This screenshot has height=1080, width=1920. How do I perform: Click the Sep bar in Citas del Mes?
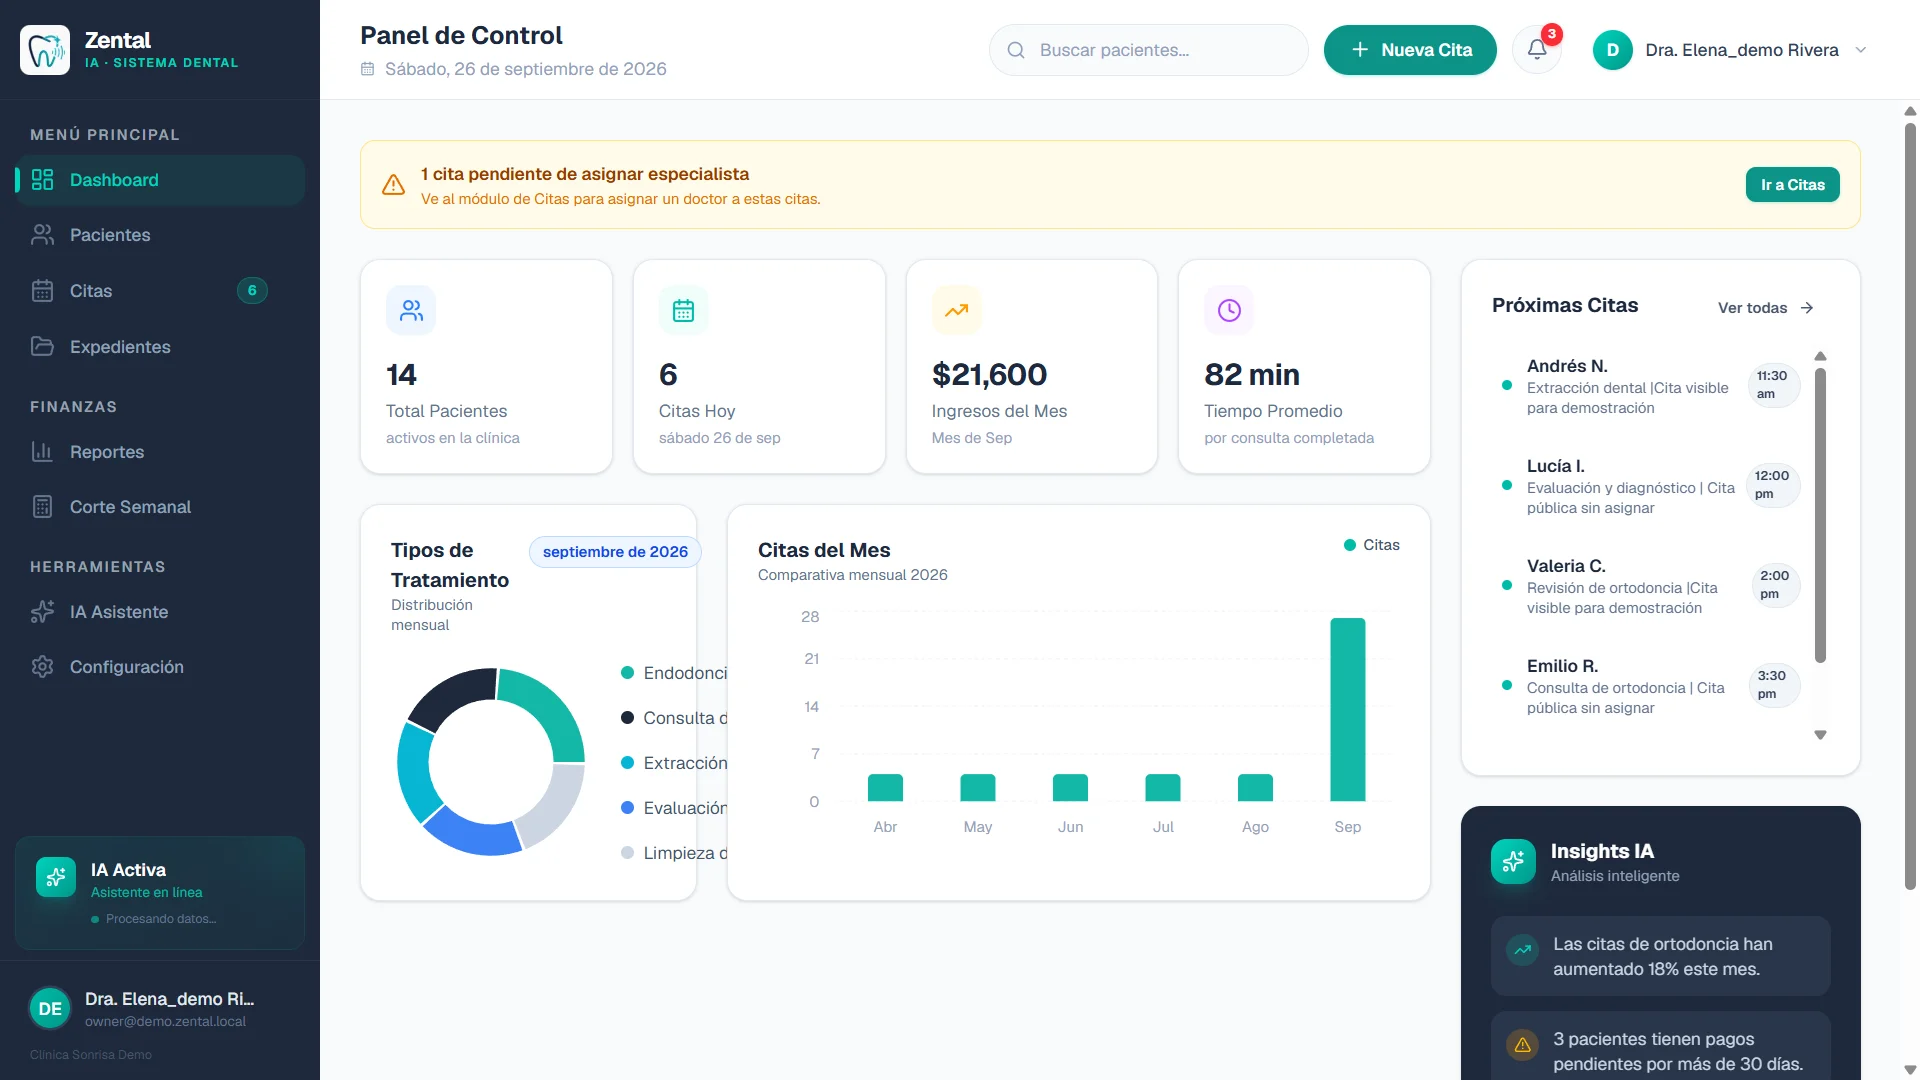(x=1347, y=709)
